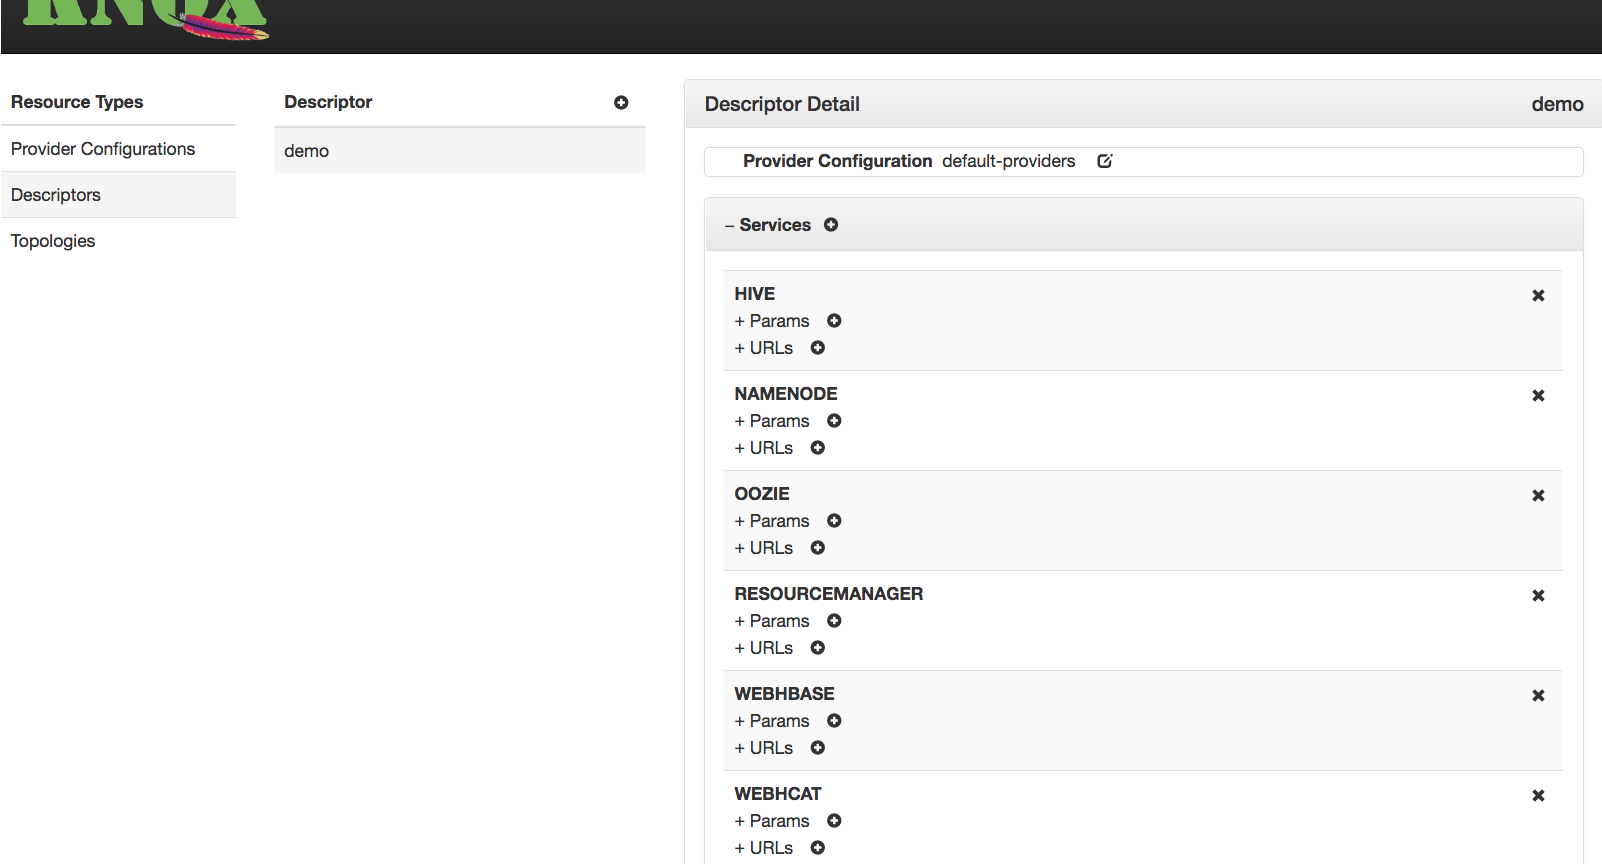Expand URLs under WEBHBASE
This screenshot has height=864, width=1602.
pos(763,748)
